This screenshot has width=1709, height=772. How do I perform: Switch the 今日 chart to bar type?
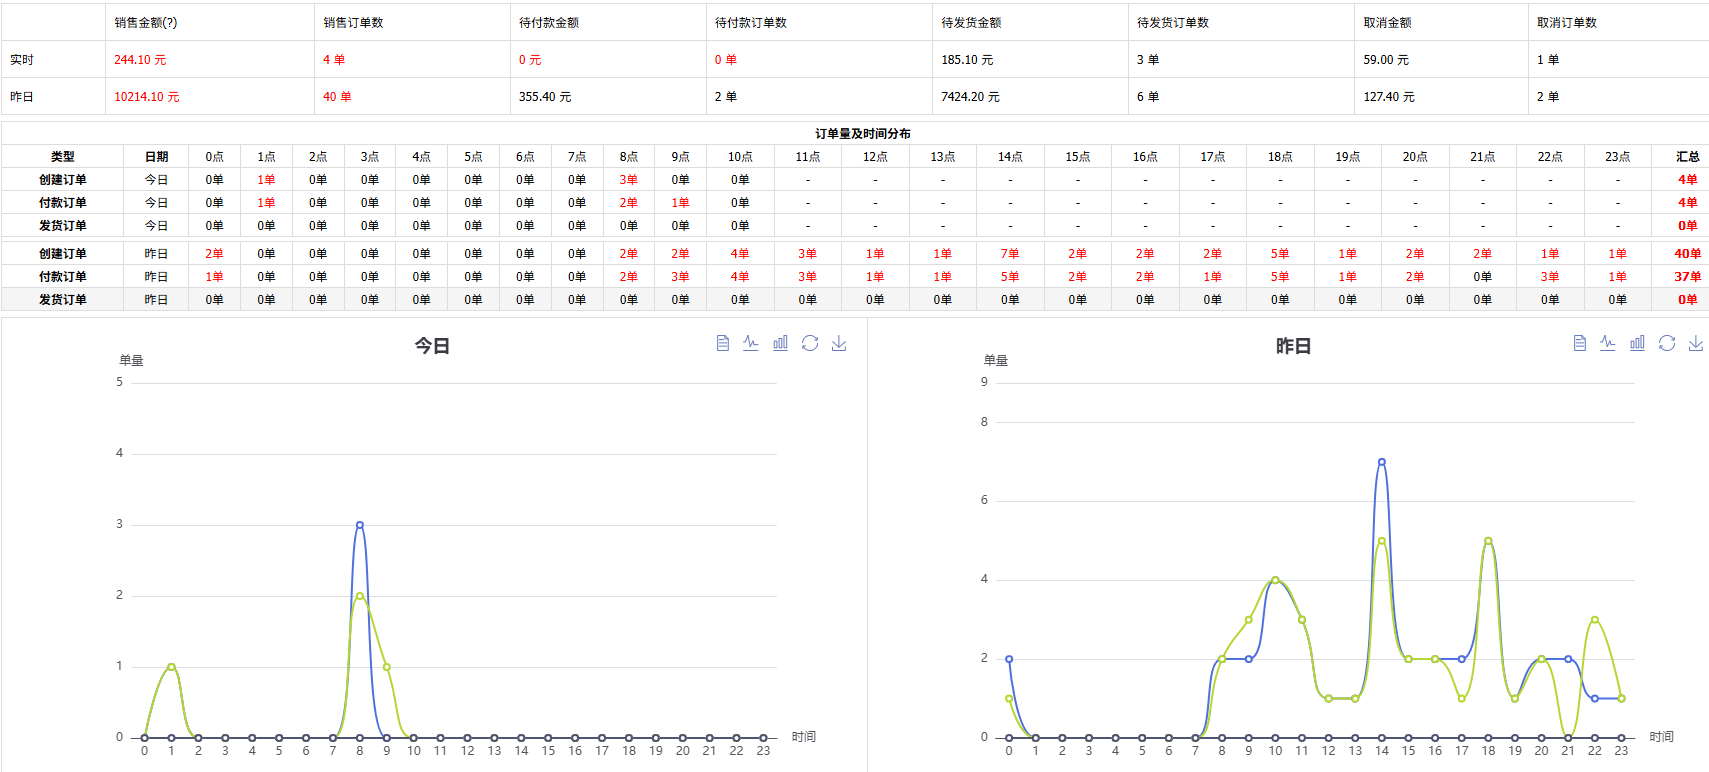(x=780, y=343)
